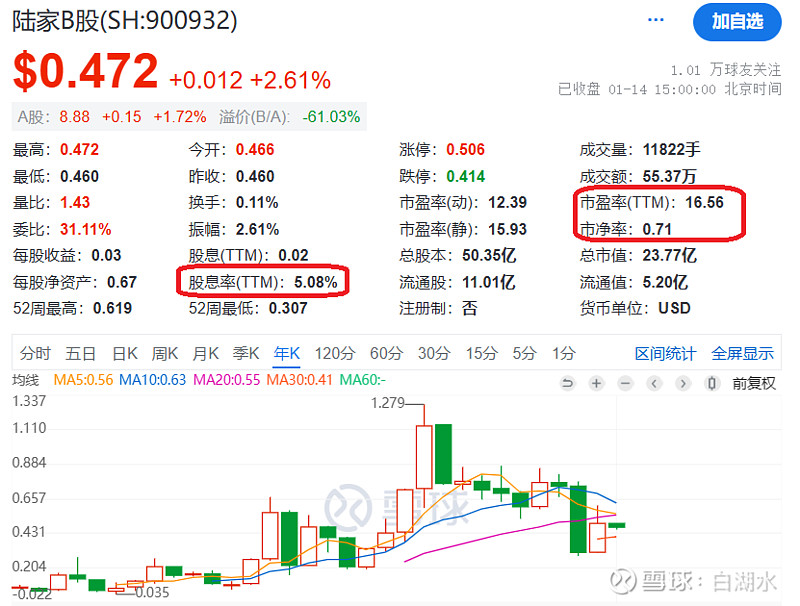Click 市盈率(TTM) value 16.56
This screenshot has width=800, height=606.
click(x=704, y=203)
